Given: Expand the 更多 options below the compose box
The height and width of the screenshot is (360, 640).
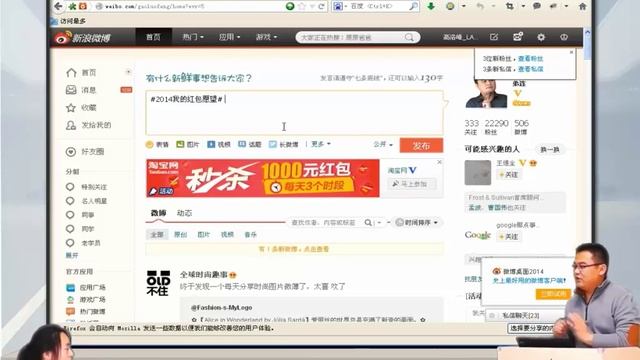Looking at the screenshot, I should pyautogui.click(x=321, y=144).
